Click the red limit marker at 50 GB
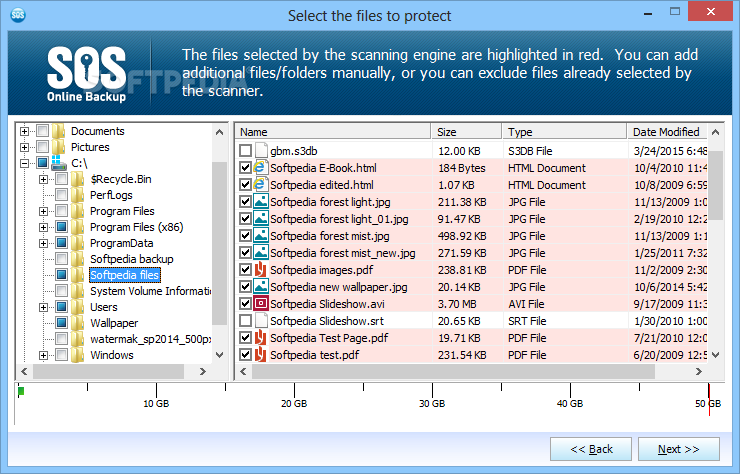Image resolution: width=740 pixels, height=474 pixels. click(709, 399)
